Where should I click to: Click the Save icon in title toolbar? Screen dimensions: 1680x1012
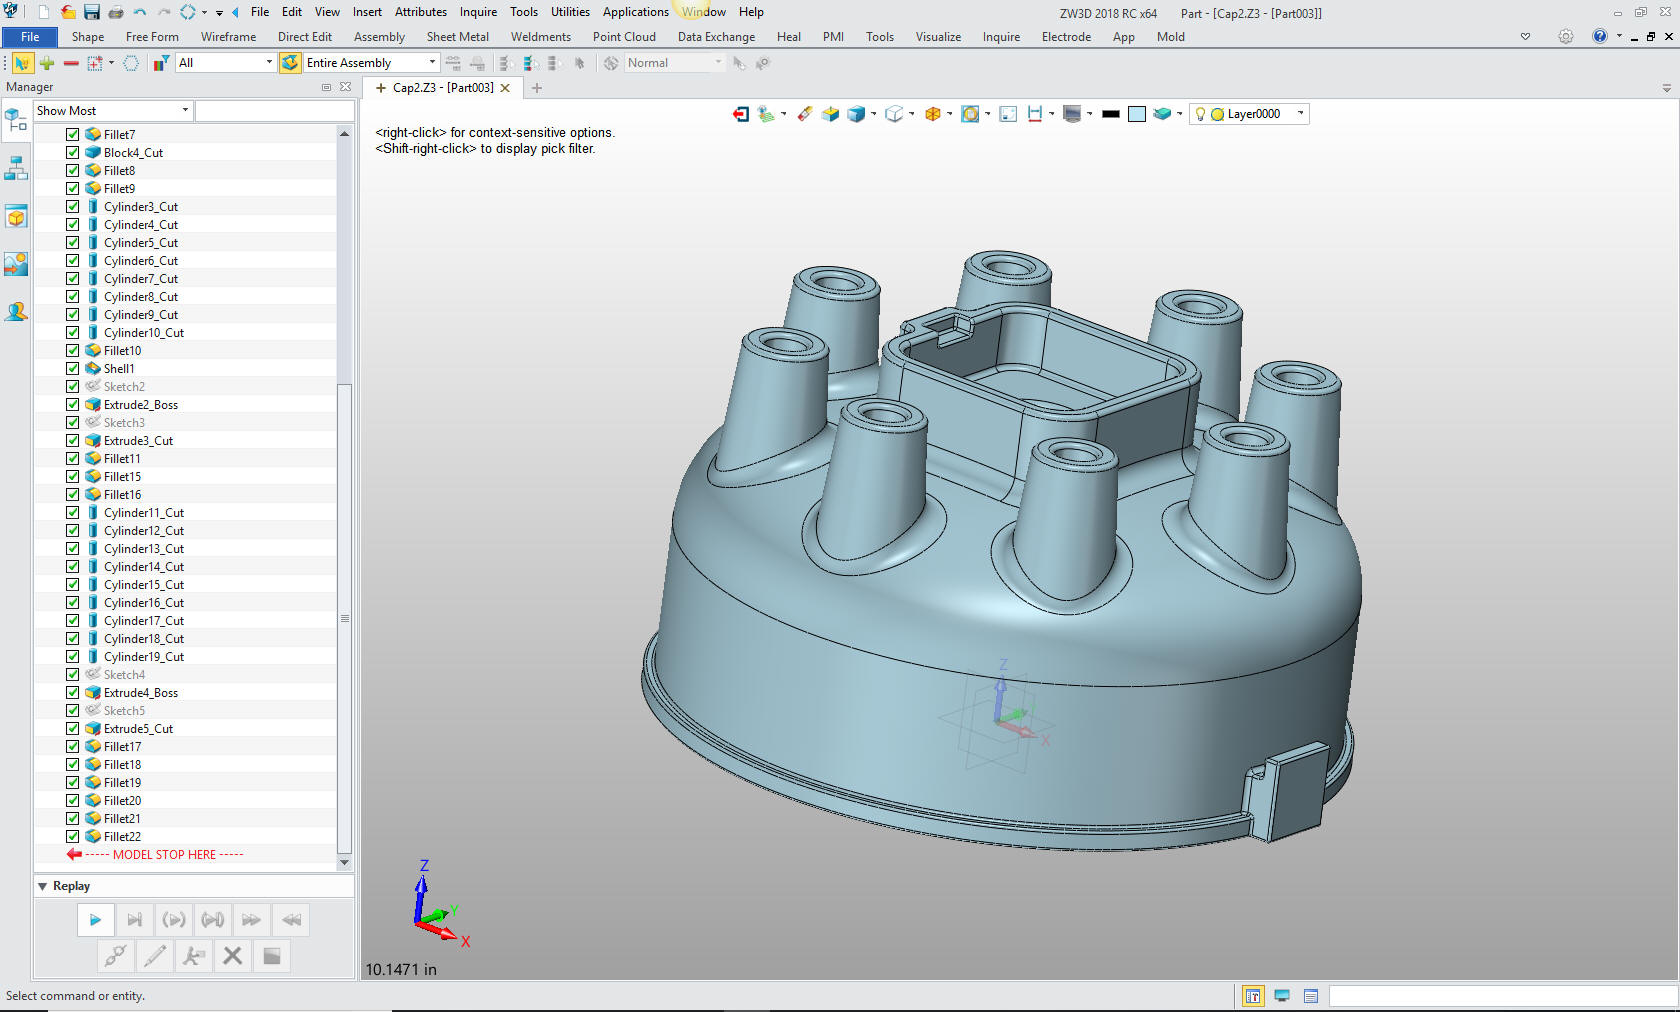point(92,12)
